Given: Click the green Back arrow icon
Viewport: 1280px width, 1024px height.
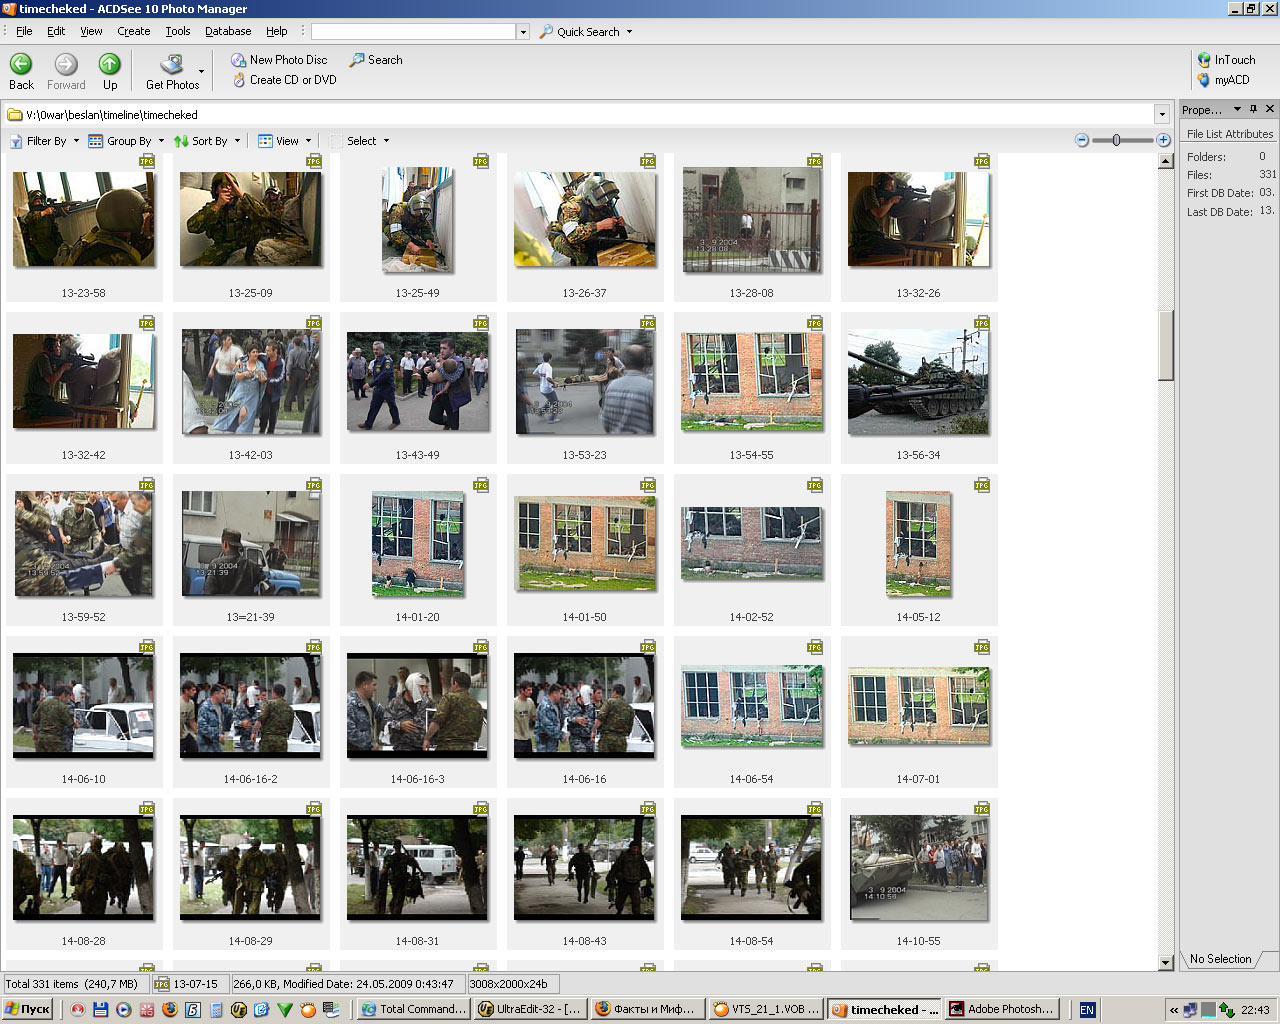Looking at the screenshot, I should (x=21, y=64).
